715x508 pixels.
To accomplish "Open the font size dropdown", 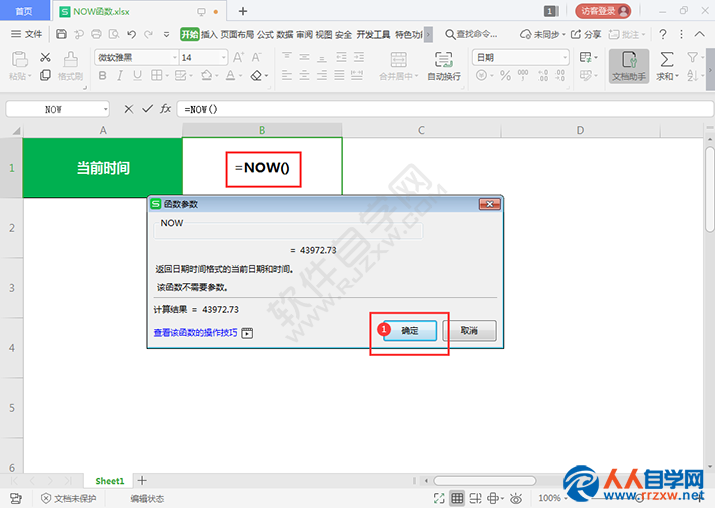I will coord(223,57).
